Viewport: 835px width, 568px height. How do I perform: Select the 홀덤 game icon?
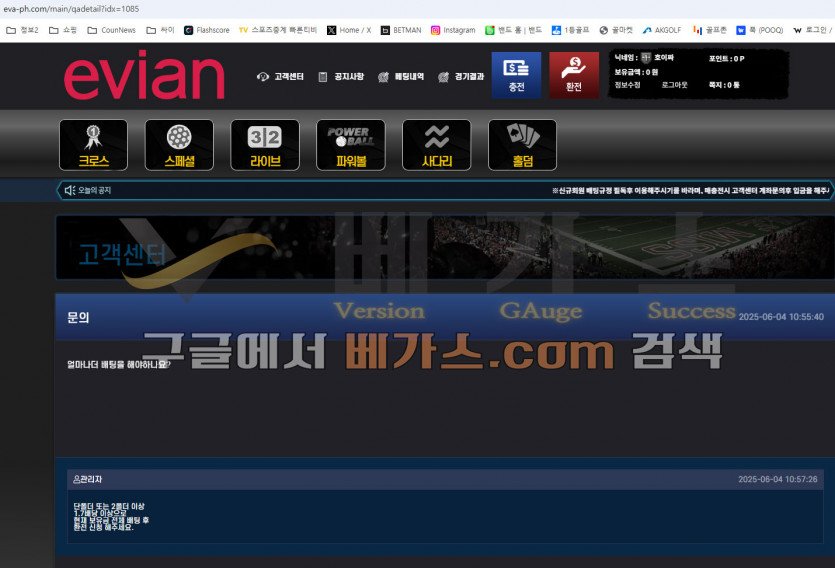tap(522, 145)
